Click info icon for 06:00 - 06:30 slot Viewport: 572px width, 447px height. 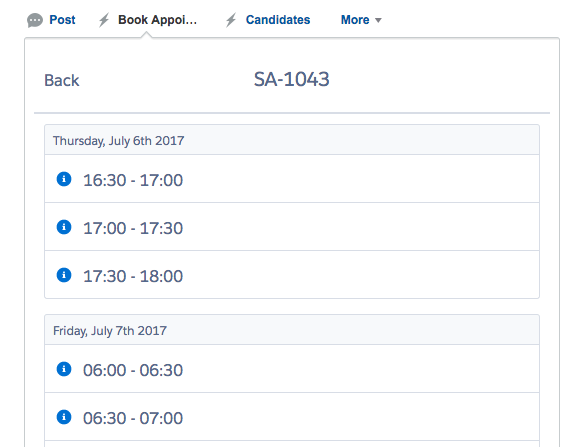[64, 369]
